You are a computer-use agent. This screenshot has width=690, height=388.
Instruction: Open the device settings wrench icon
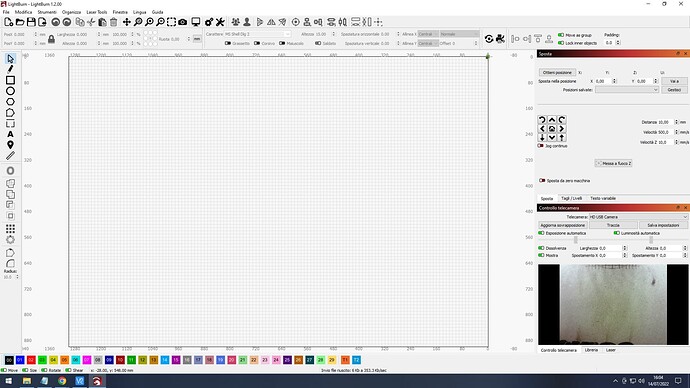click(x=220, y=22)
